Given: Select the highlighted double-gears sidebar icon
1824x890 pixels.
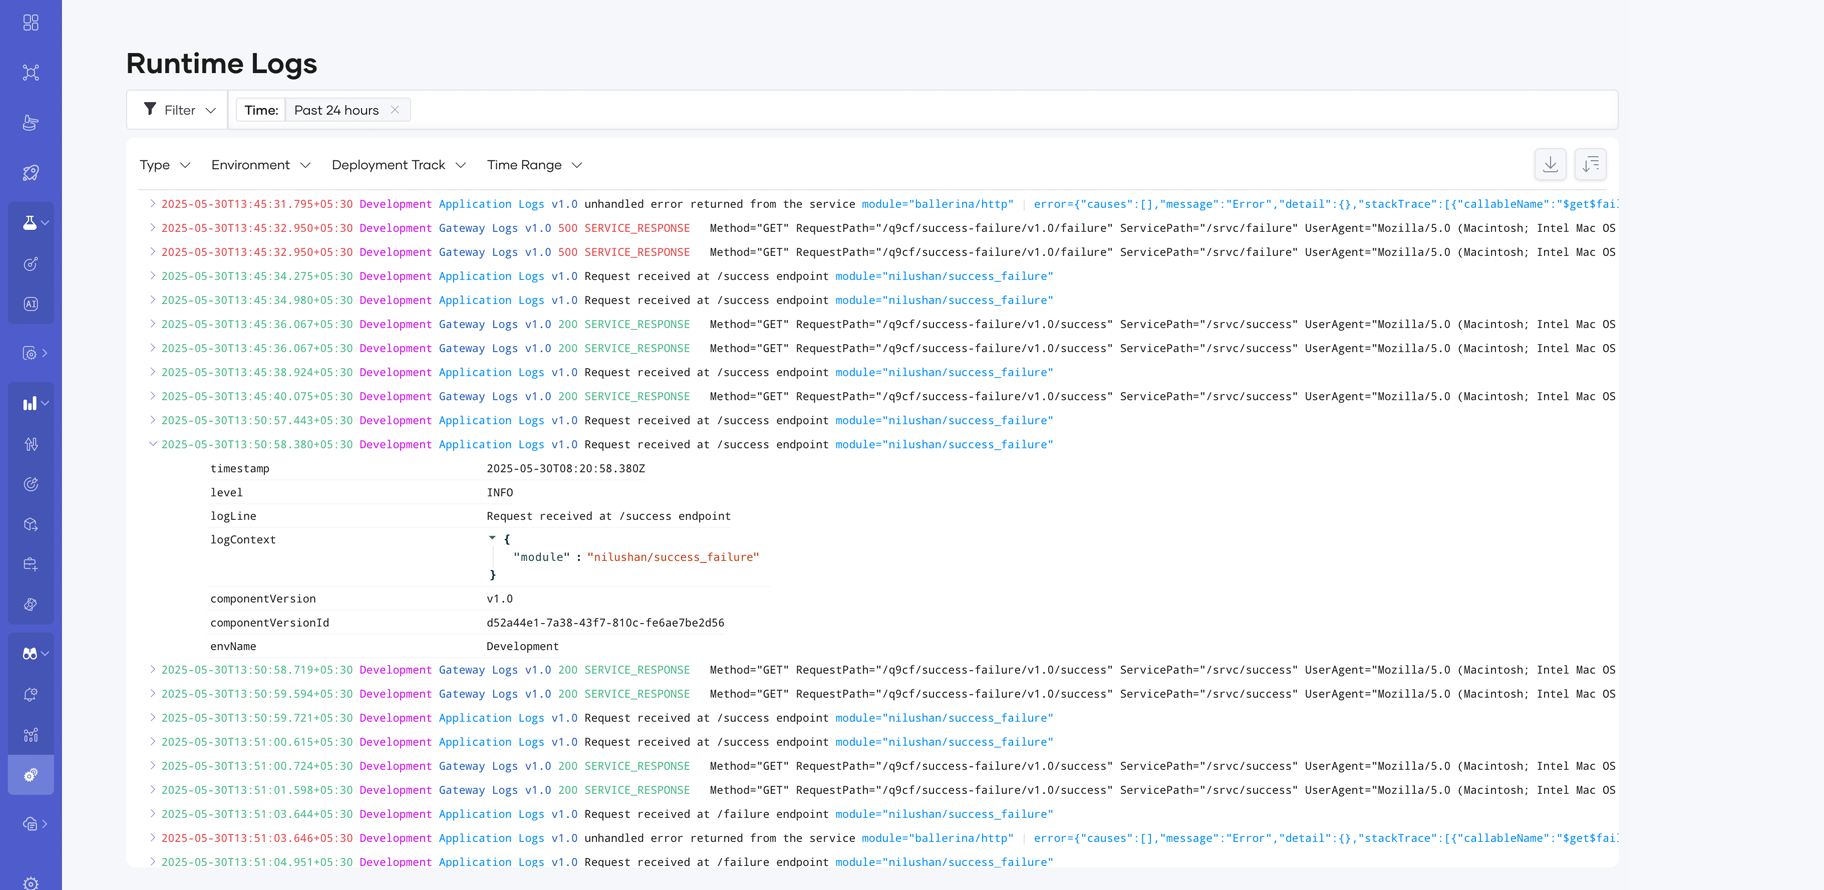Looking at the screenshot, I should [x=31, y=775].
